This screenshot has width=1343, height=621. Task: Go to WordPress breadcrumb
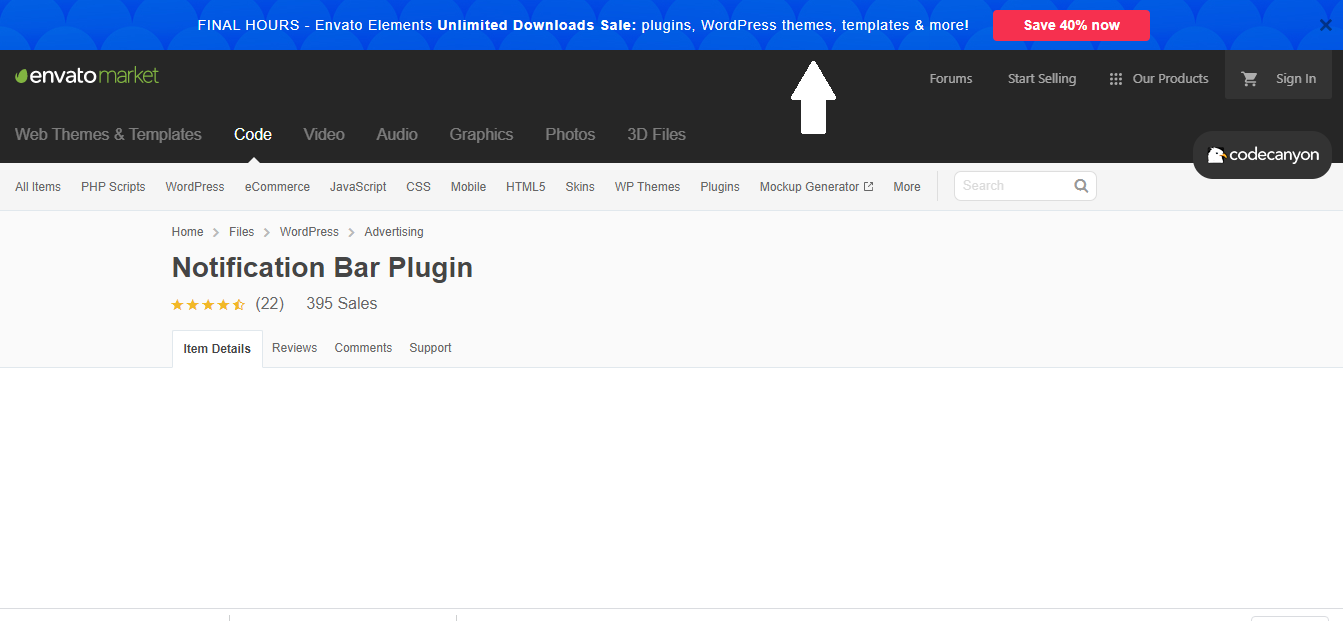click(x=309, y=232)
